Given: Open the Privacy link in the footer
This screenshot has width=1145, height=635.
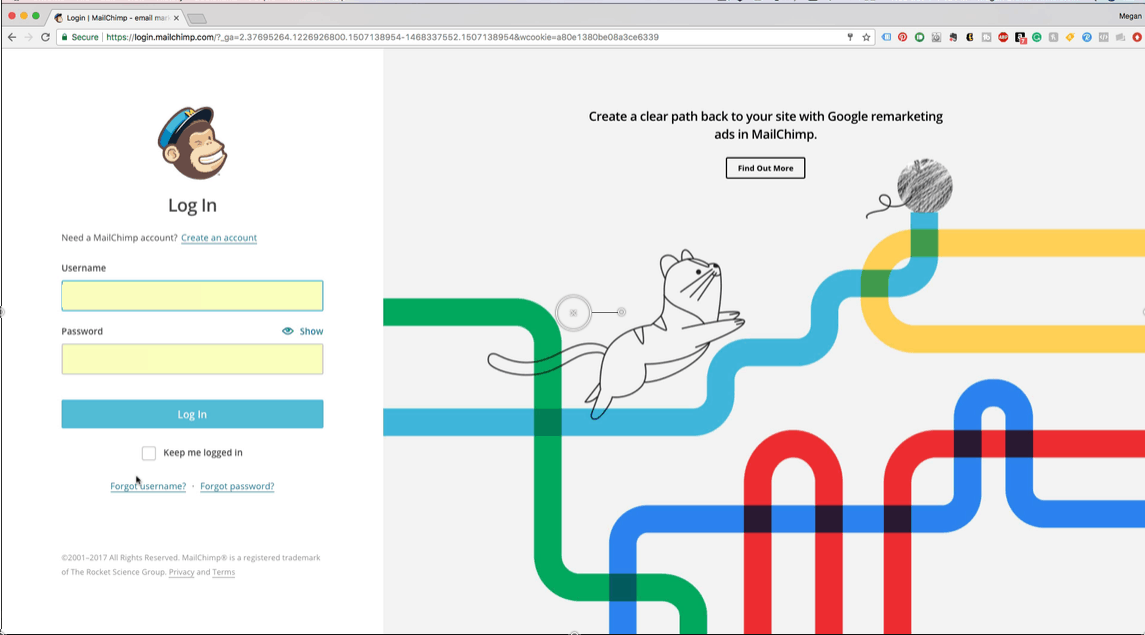Looking at the screenshot, I should pyautogui.click(x=182, y=572).
